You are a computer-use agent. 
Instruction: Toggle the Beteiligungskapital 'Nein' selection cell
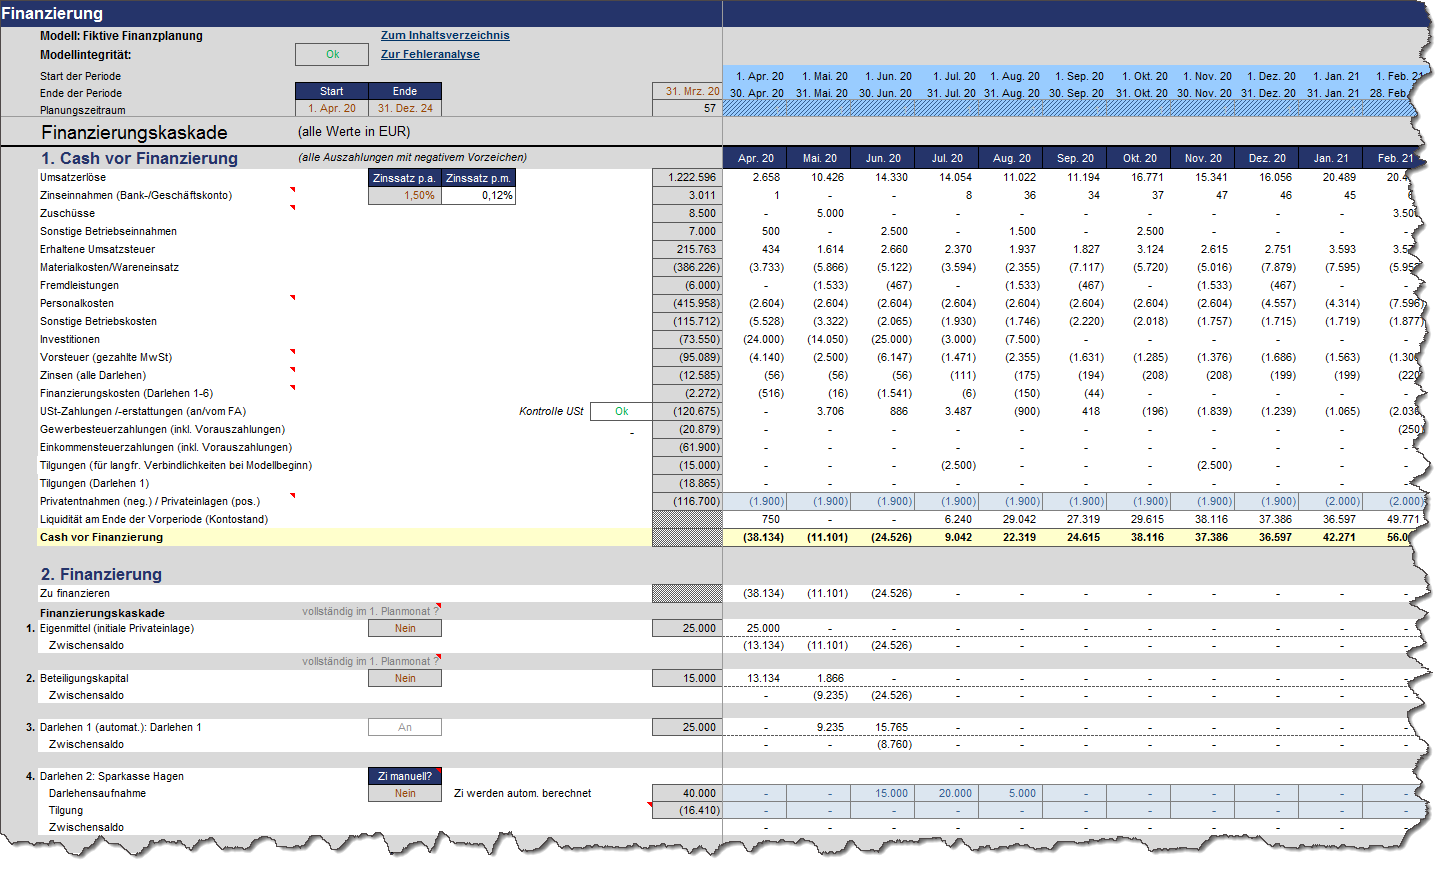[405, 678]
